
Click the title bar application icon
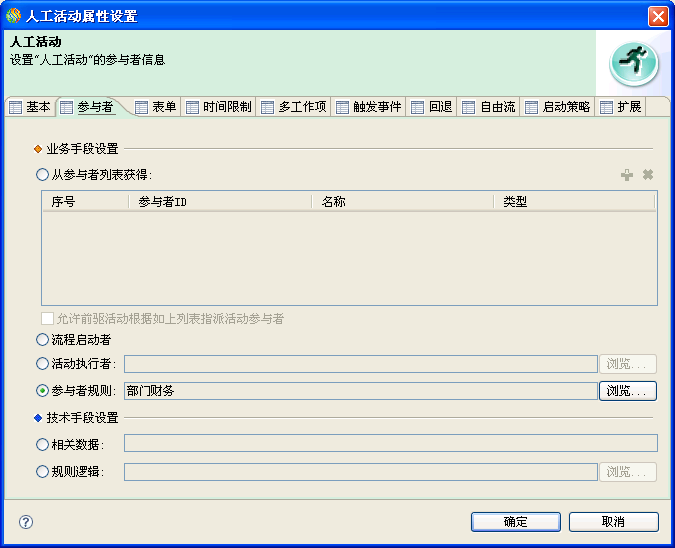click(x=13, y=15)
